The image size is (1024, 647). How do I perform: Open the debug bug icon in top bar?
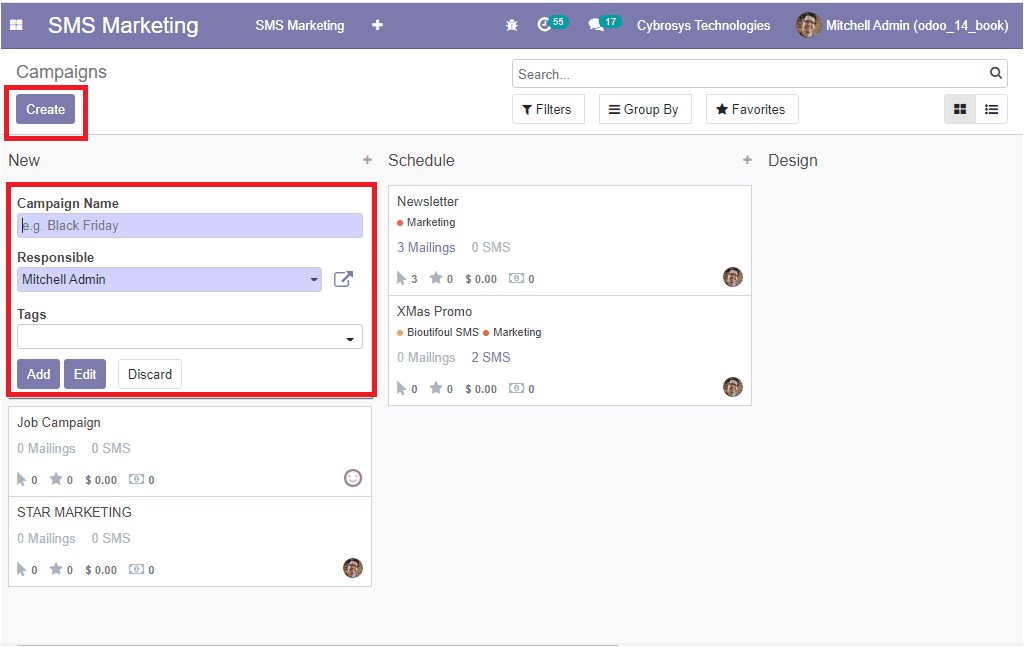[512, 25]
